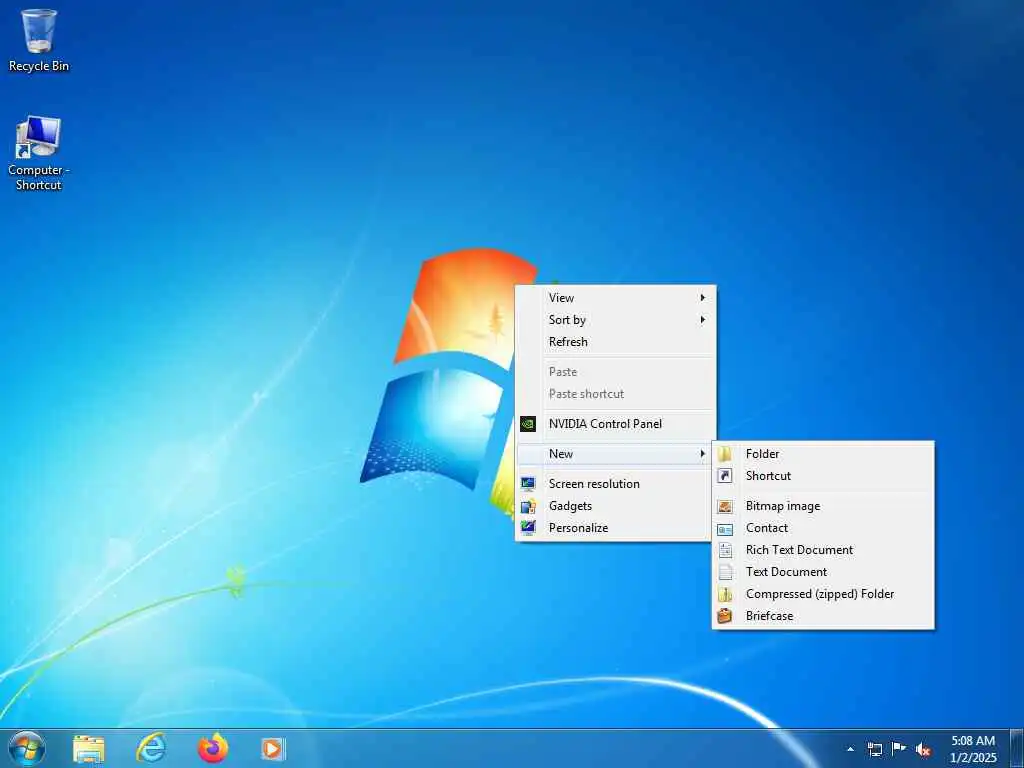The image size is (1024, 768).
Task: Click the Briefcase icon
Action: [x=725, y=616]
